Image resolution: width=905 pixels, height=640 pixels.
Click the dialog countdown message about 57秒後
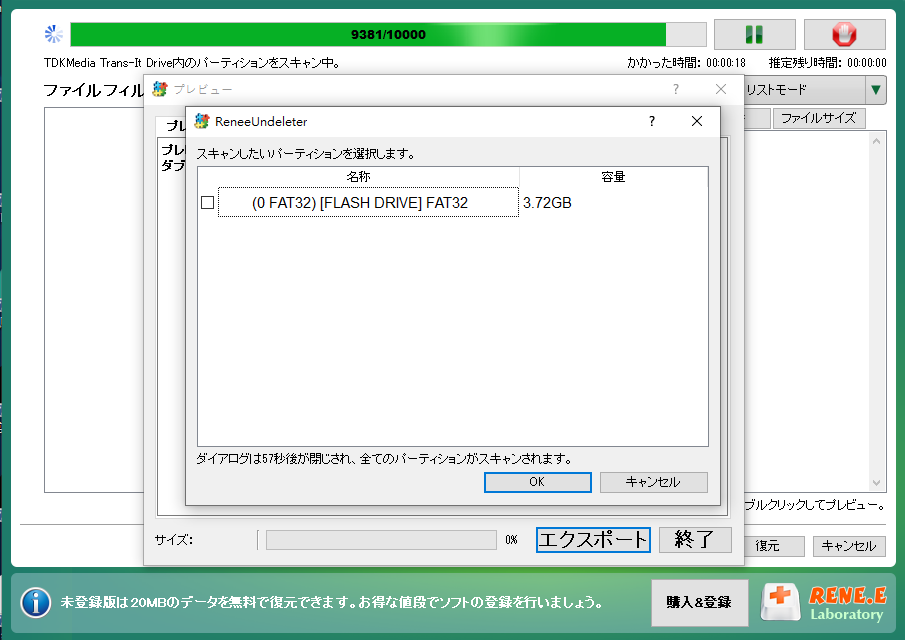coord(384,459)
